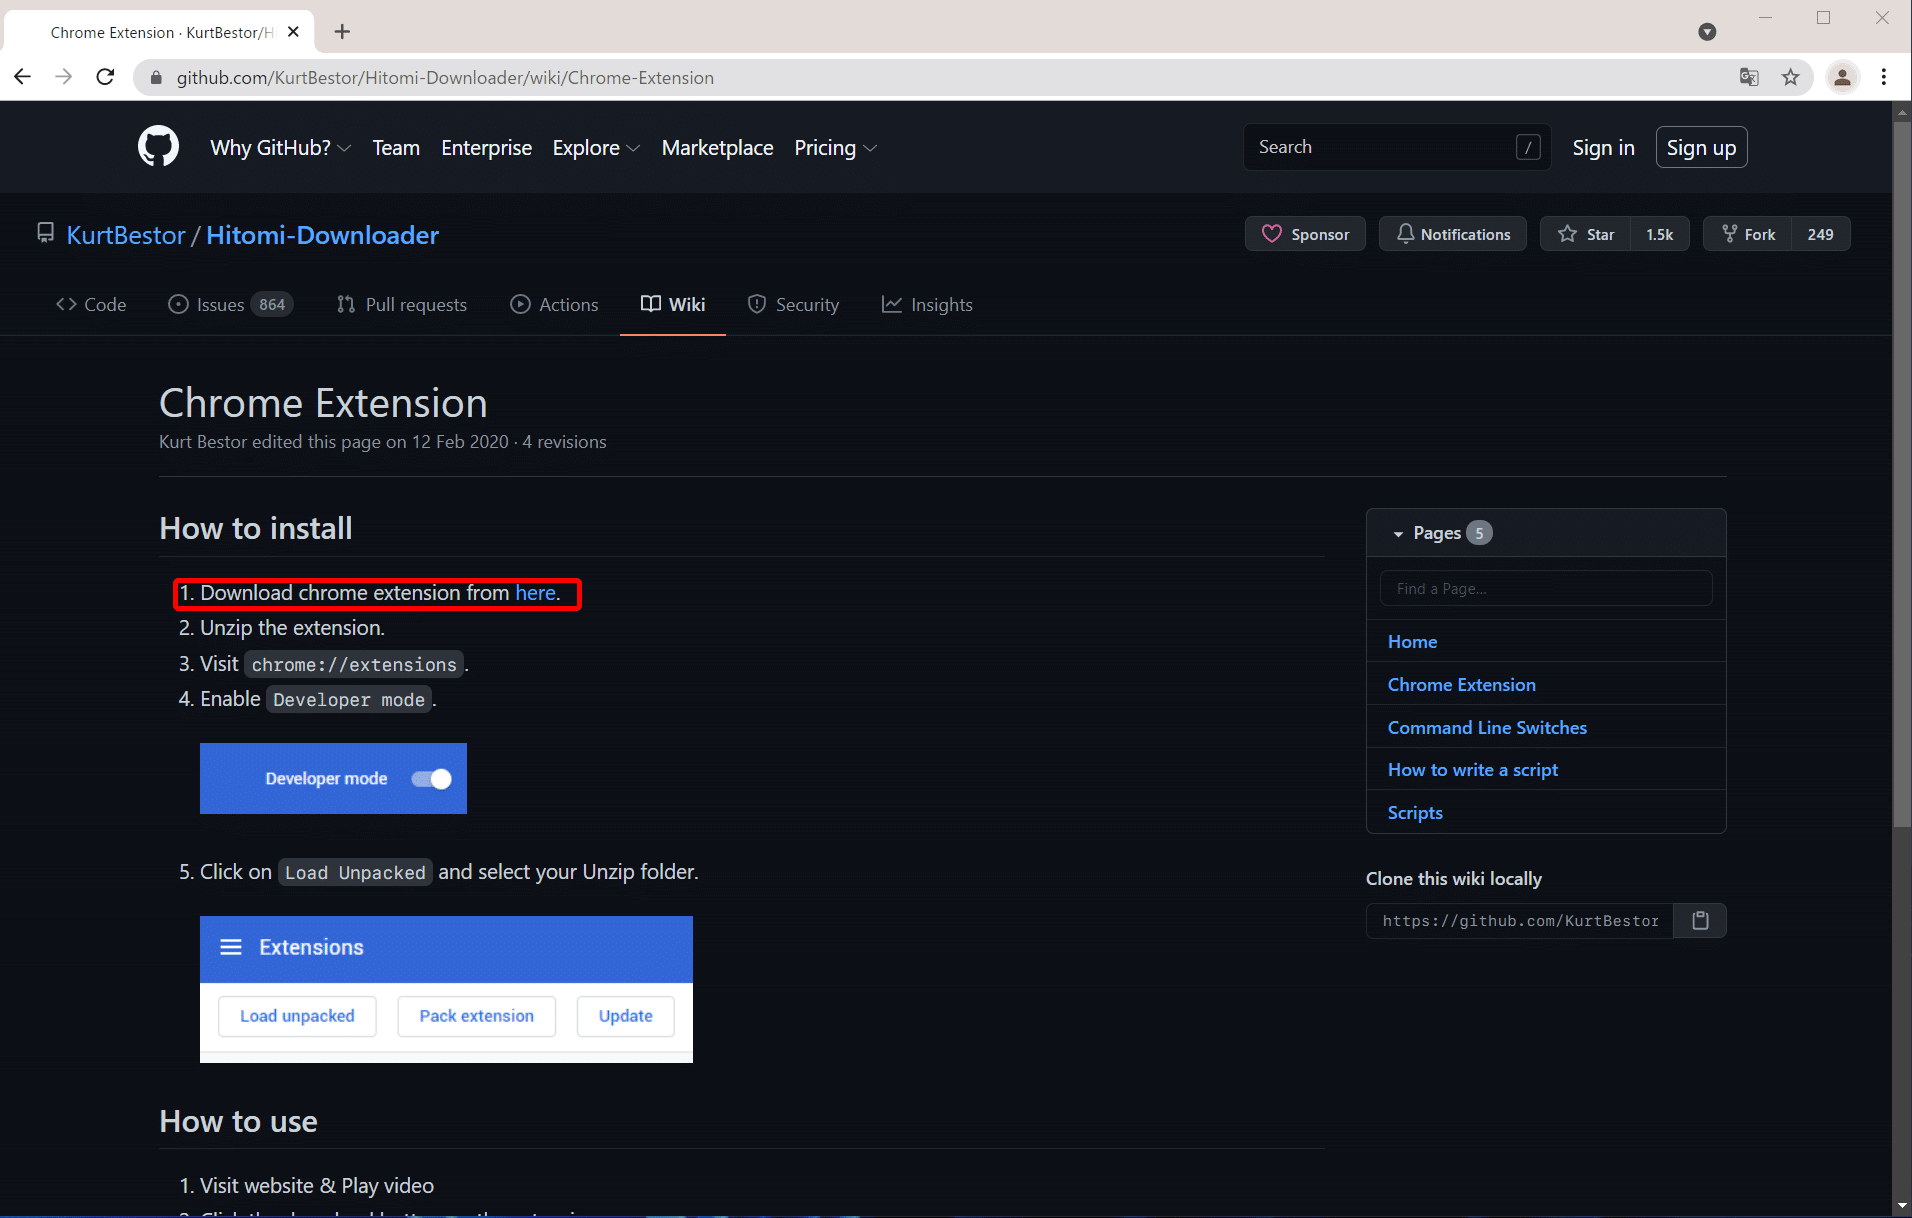Open the Team page
Screen dimensions: 1912x1218
click(x=396, y=148)
